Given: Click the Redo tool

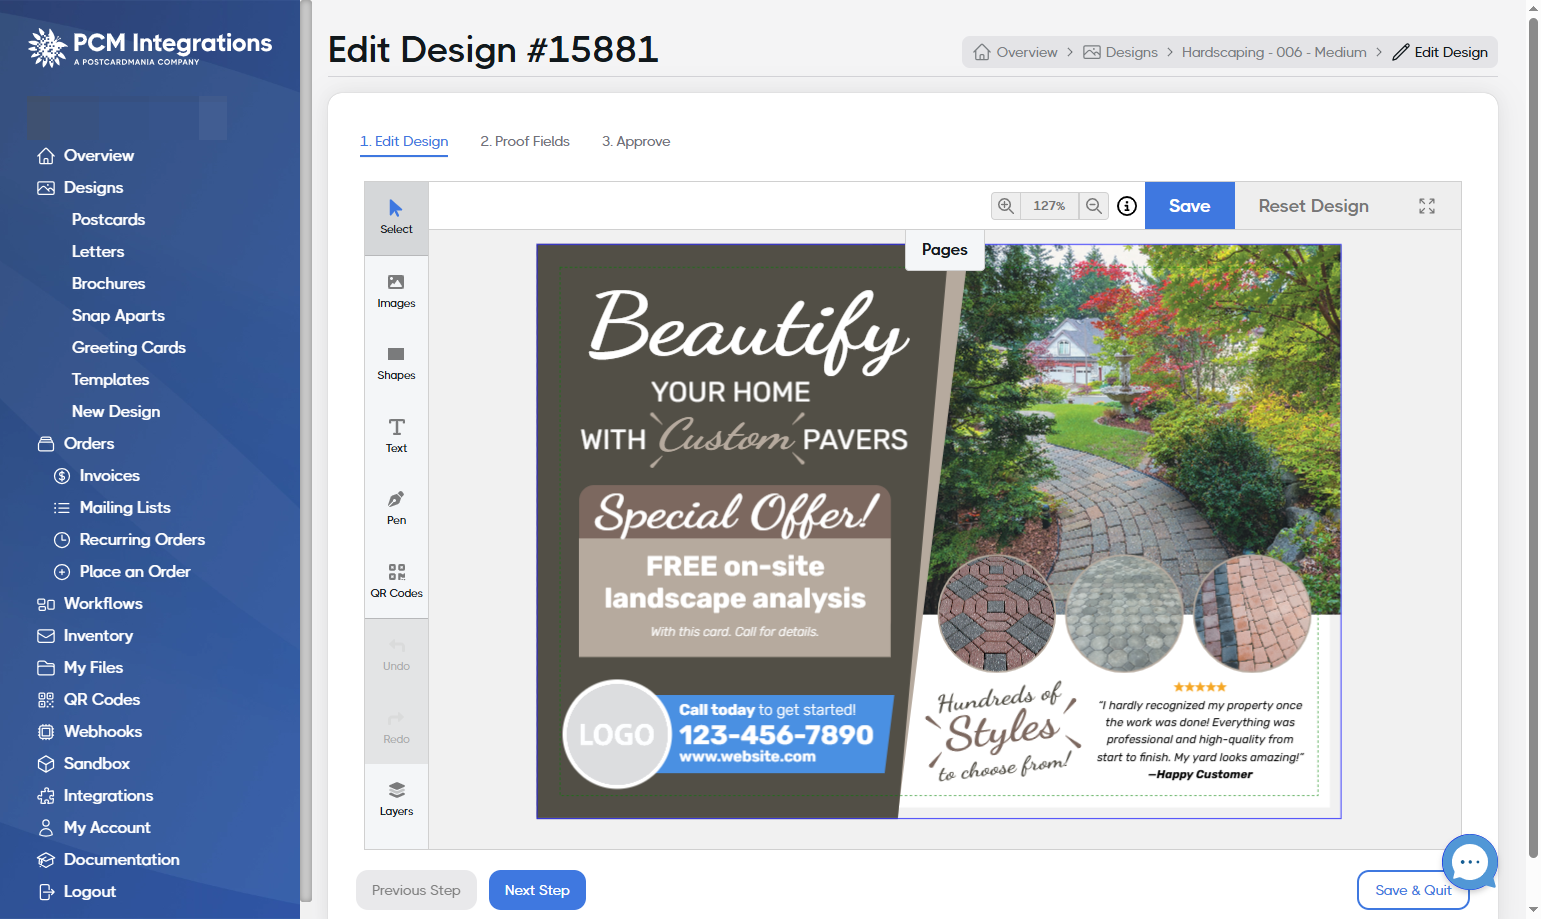Looking at the screenshot, I should 396,727.
